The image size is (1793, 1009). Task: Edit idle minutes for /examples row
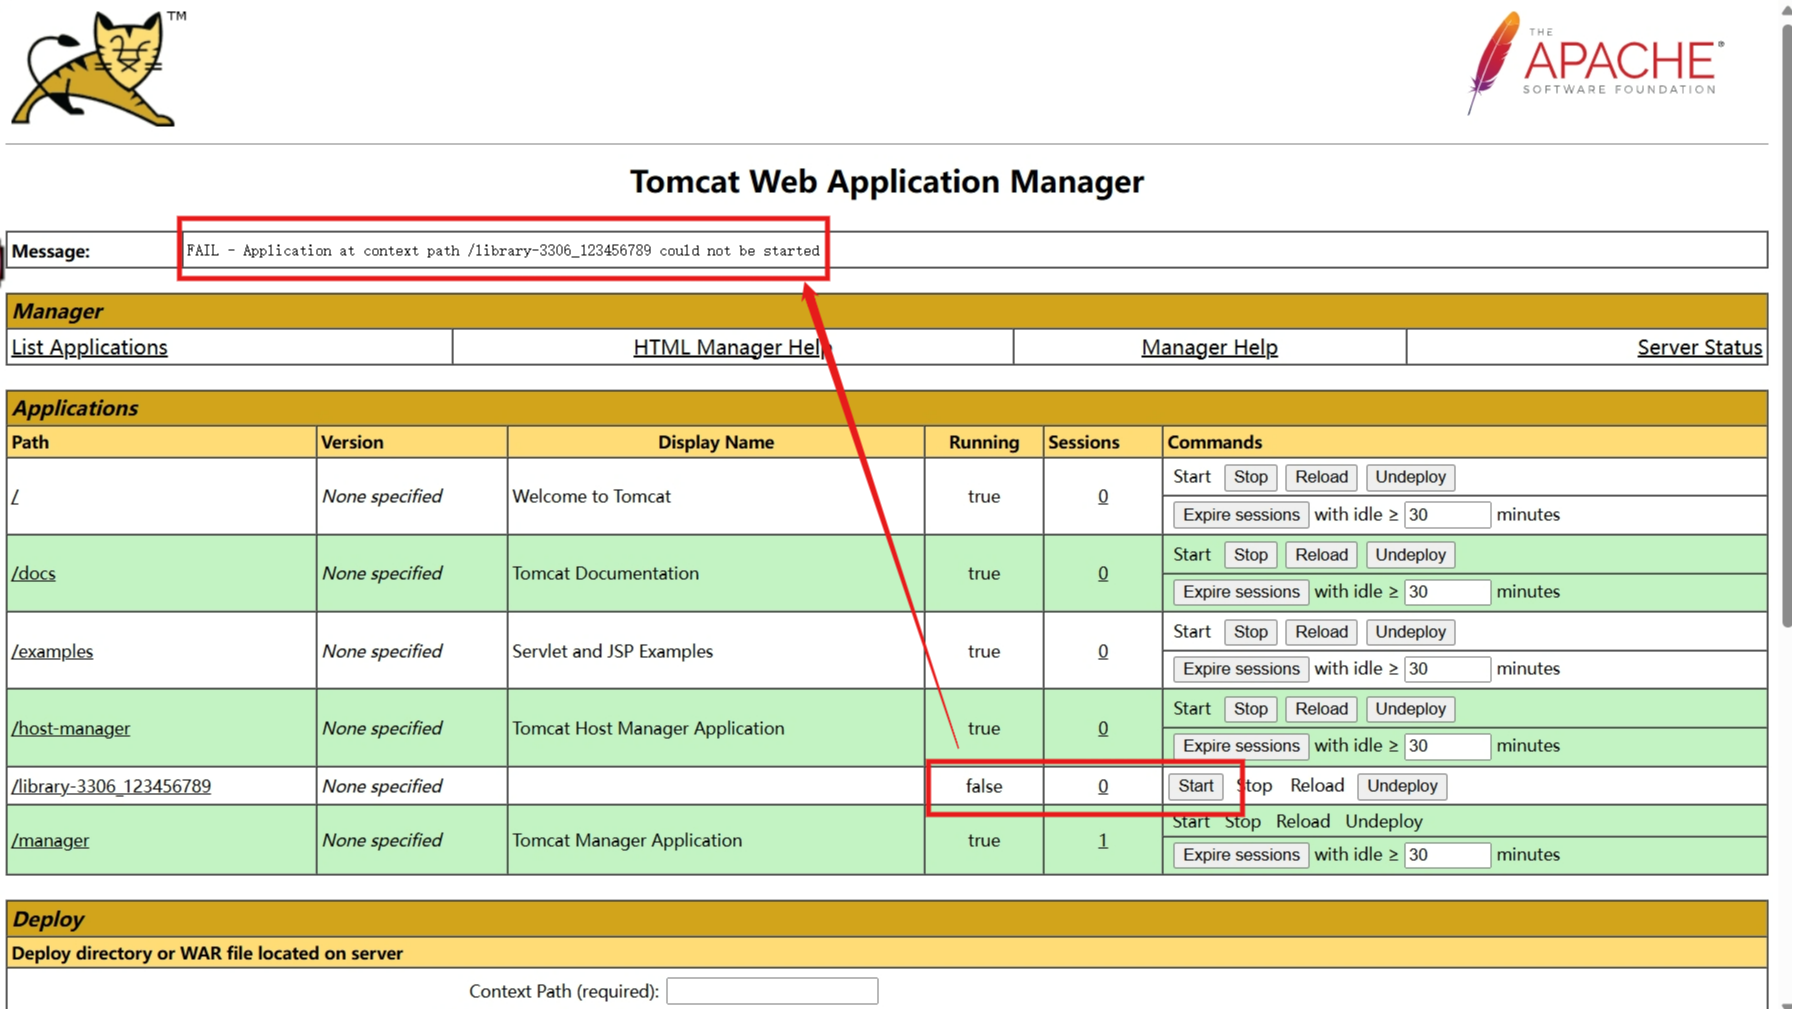click(1447, 669)
